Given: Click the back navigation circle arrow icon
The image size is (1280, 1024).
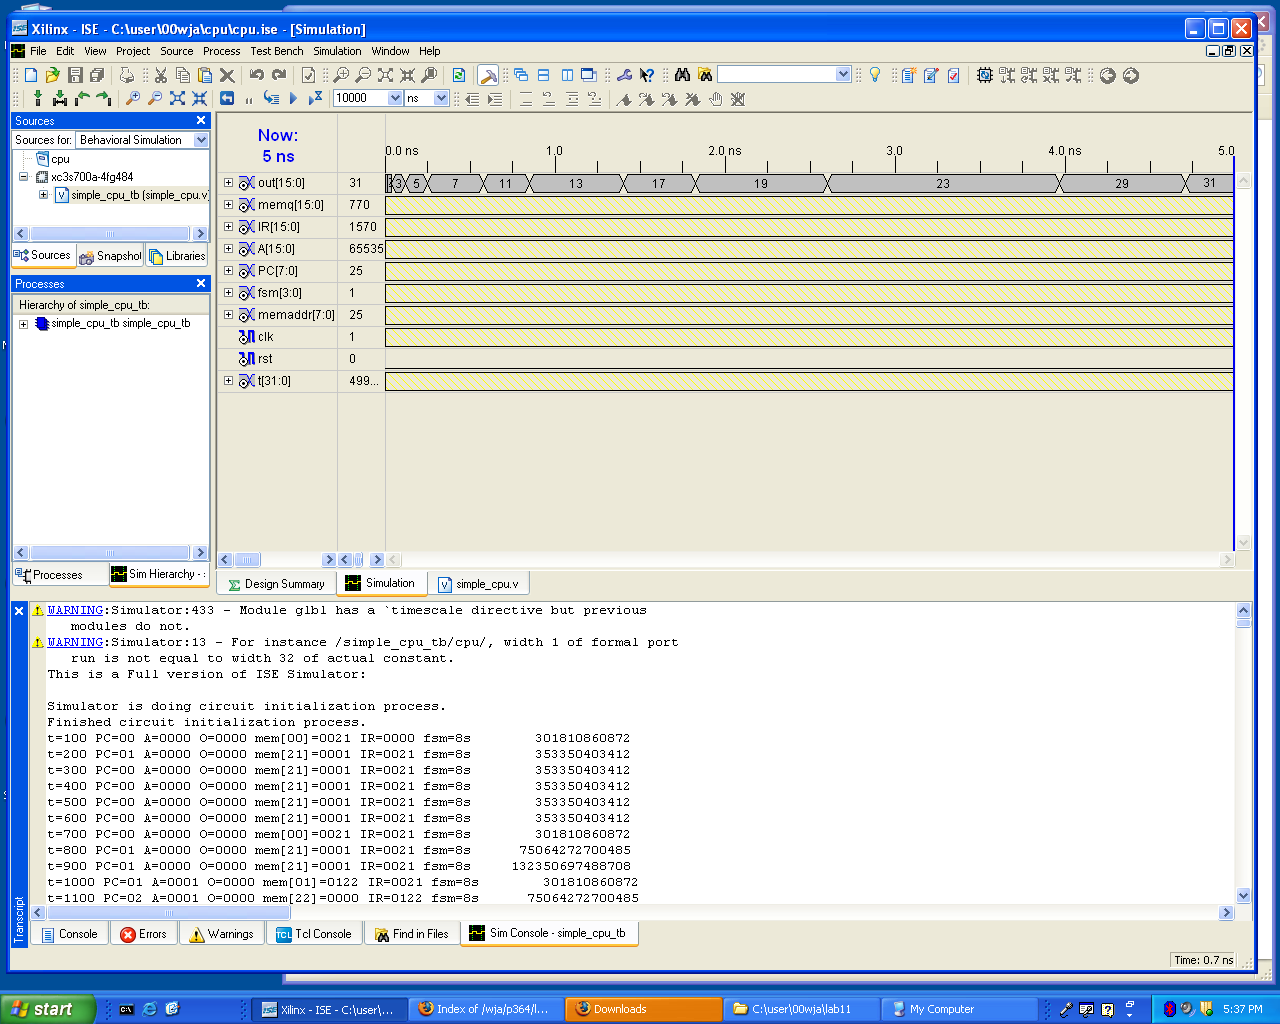Looking at the screenshot, I should [1108, 75].
